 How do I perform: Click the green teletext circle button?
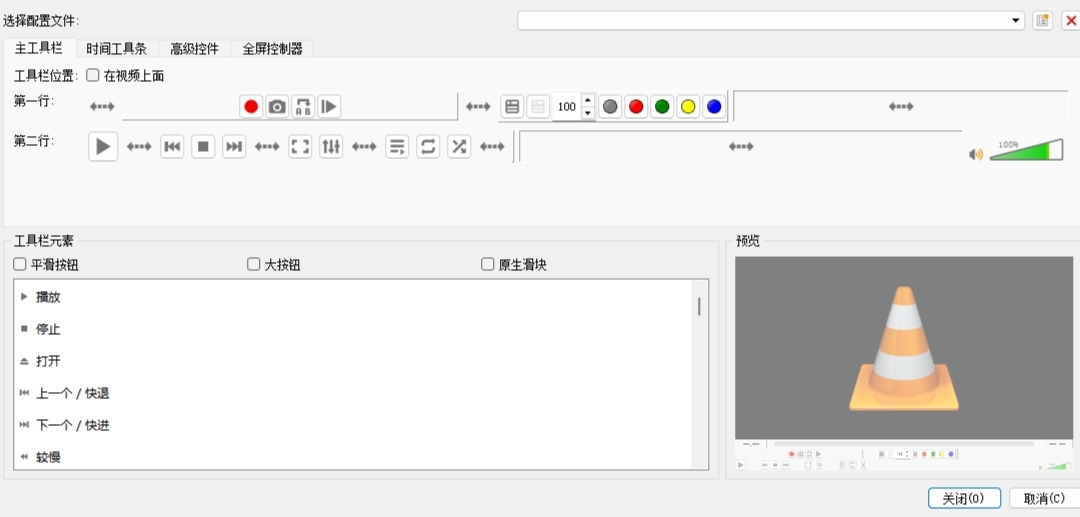(x=662, y=107)
